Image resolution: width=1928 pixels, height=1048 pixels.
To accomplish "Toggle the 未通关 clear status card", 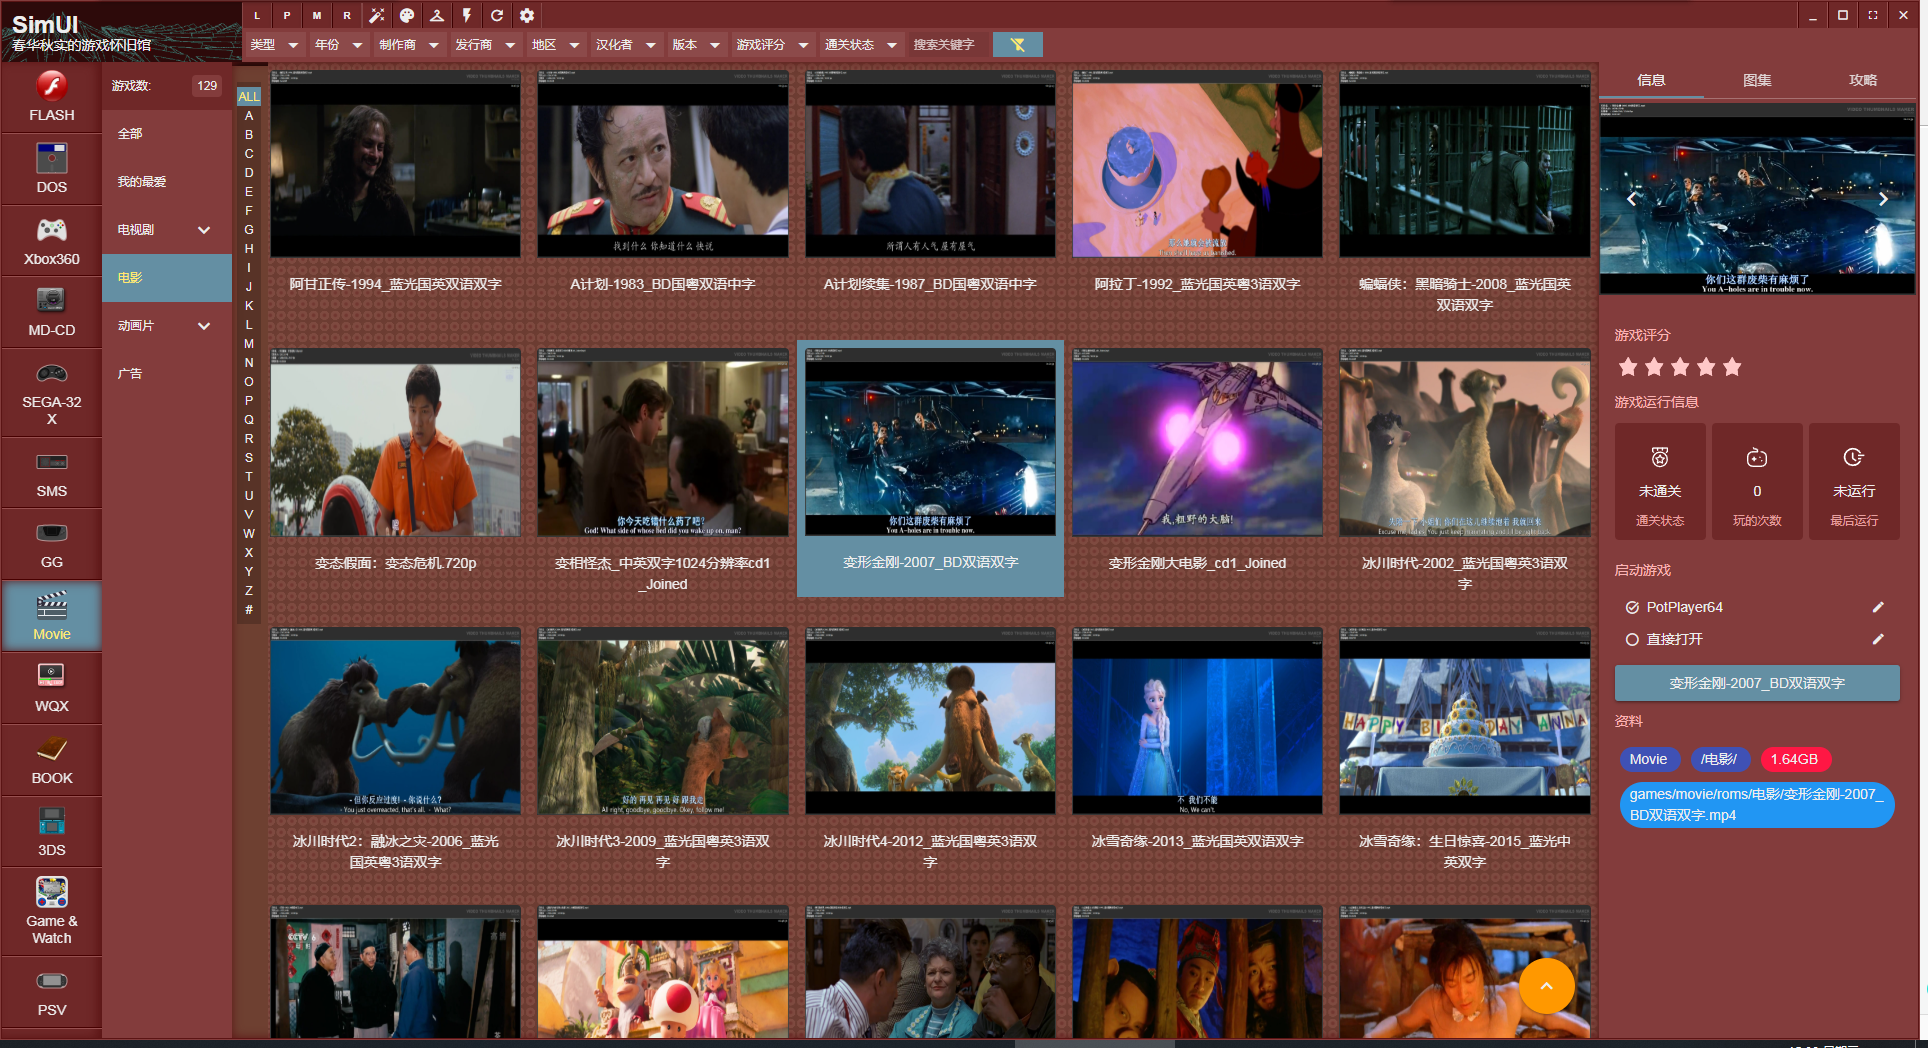I will [x=1660, y=482].
